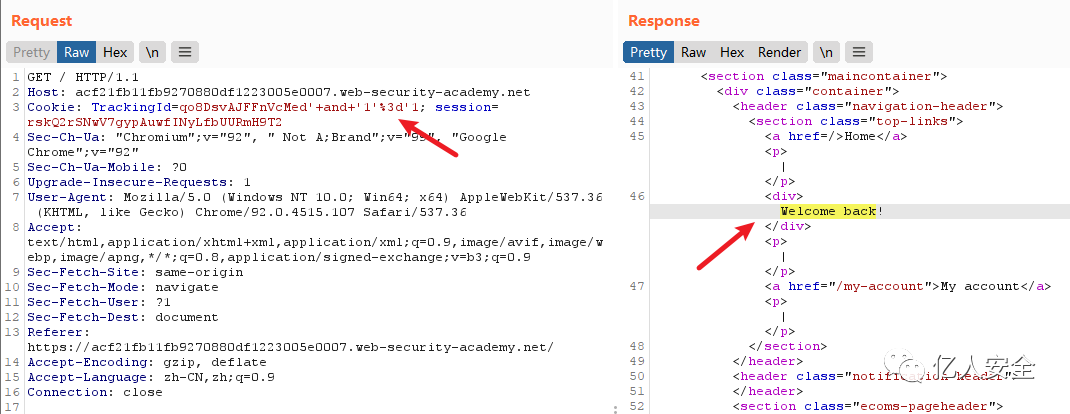This screenshot has width=1070, height=414.
Task: Click the Sec-Ch-Ua-Mobile: ?0 line
Action: (x=106, y=167)
